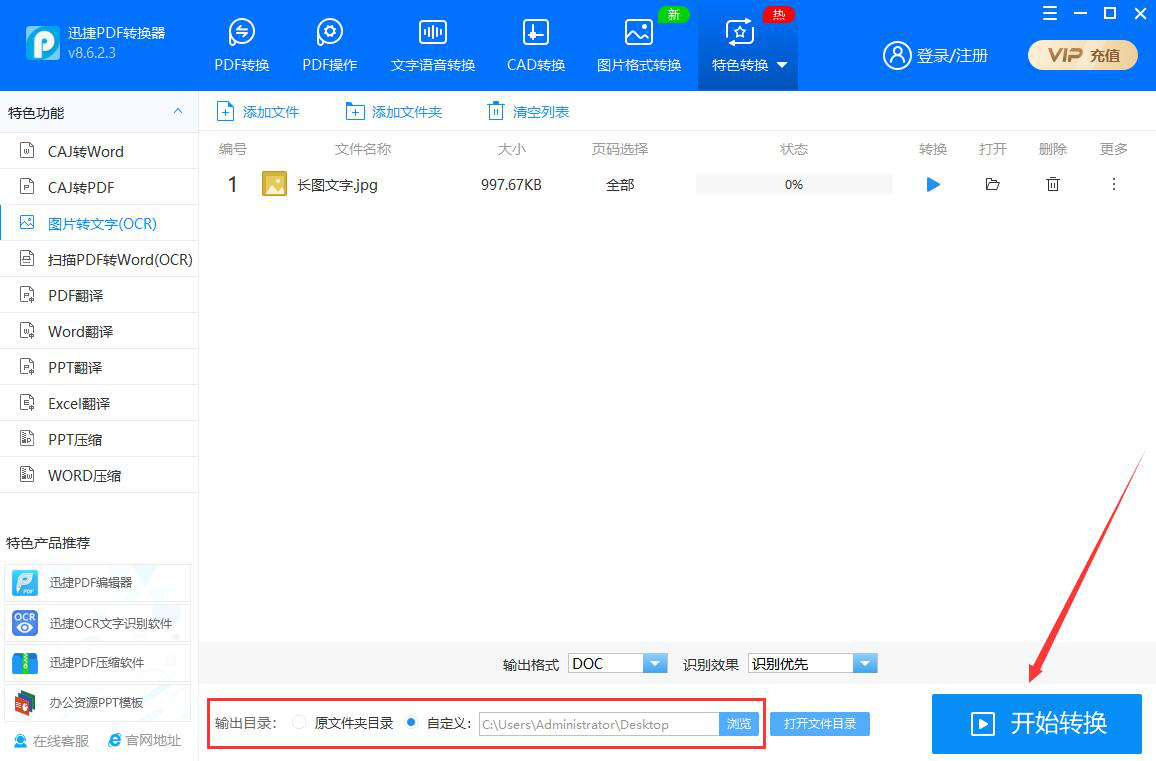Open the VIP 充值 button
This screenshot has height=761, width=1156.
pos(1082,55)
